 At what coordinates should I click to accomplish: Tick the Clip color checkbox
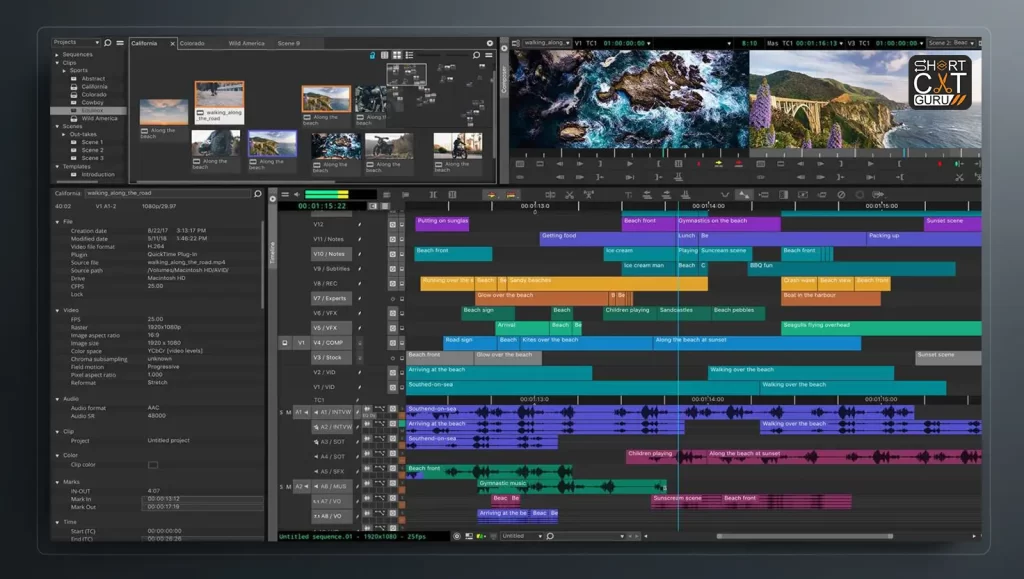[153, 465]
